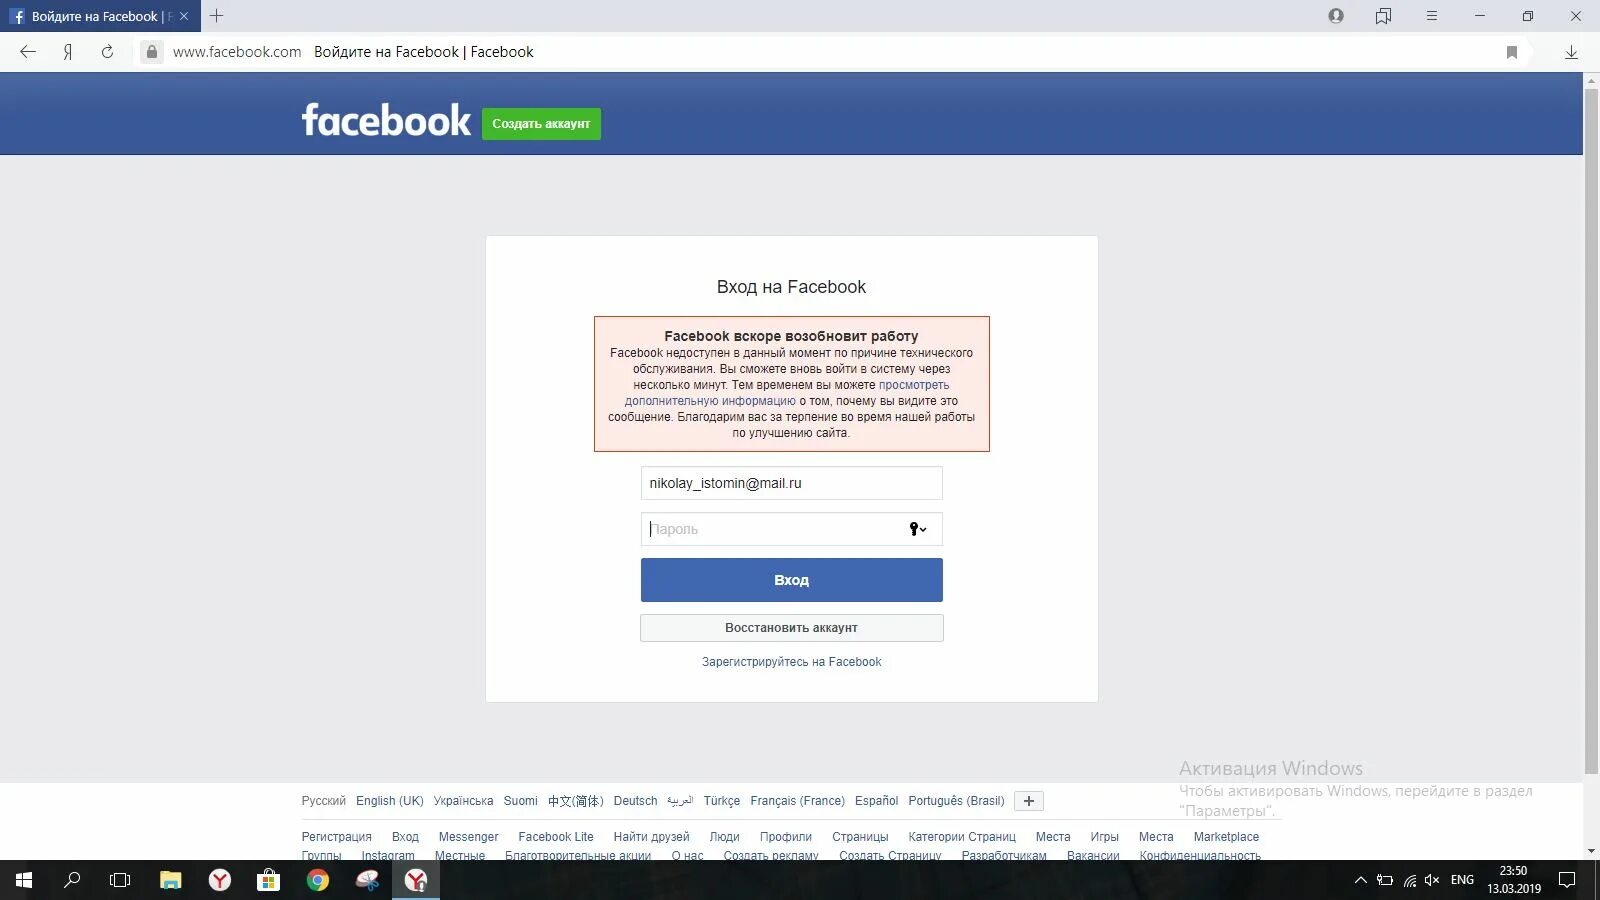Click the padlock site security icon
Screen dimensions: 1600x900
(x=151, y=52)
